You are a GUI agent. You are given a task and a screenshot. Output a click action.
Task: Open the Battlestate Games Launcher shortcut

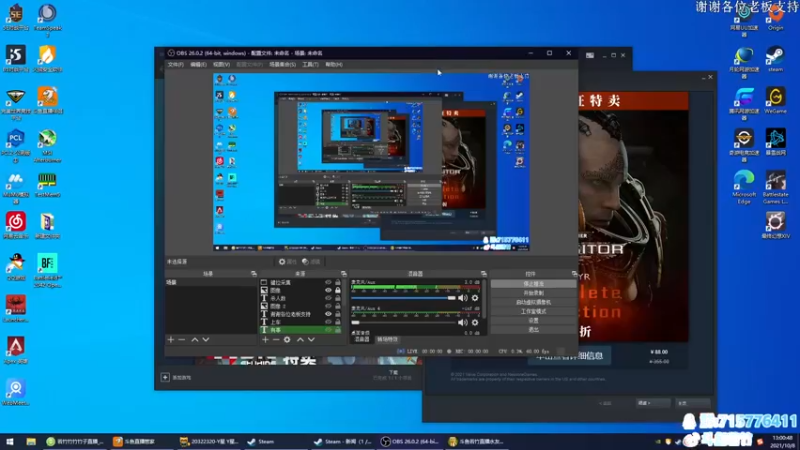(x=775, y=187)
